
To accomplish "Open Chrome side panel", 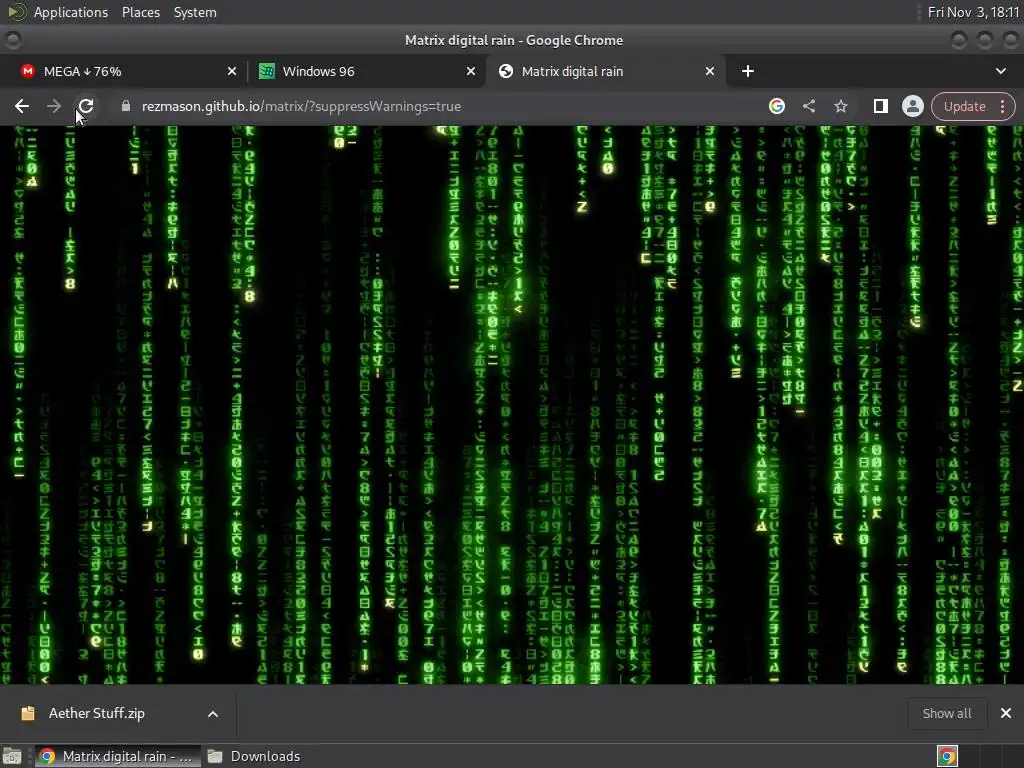I will point(880,106).
